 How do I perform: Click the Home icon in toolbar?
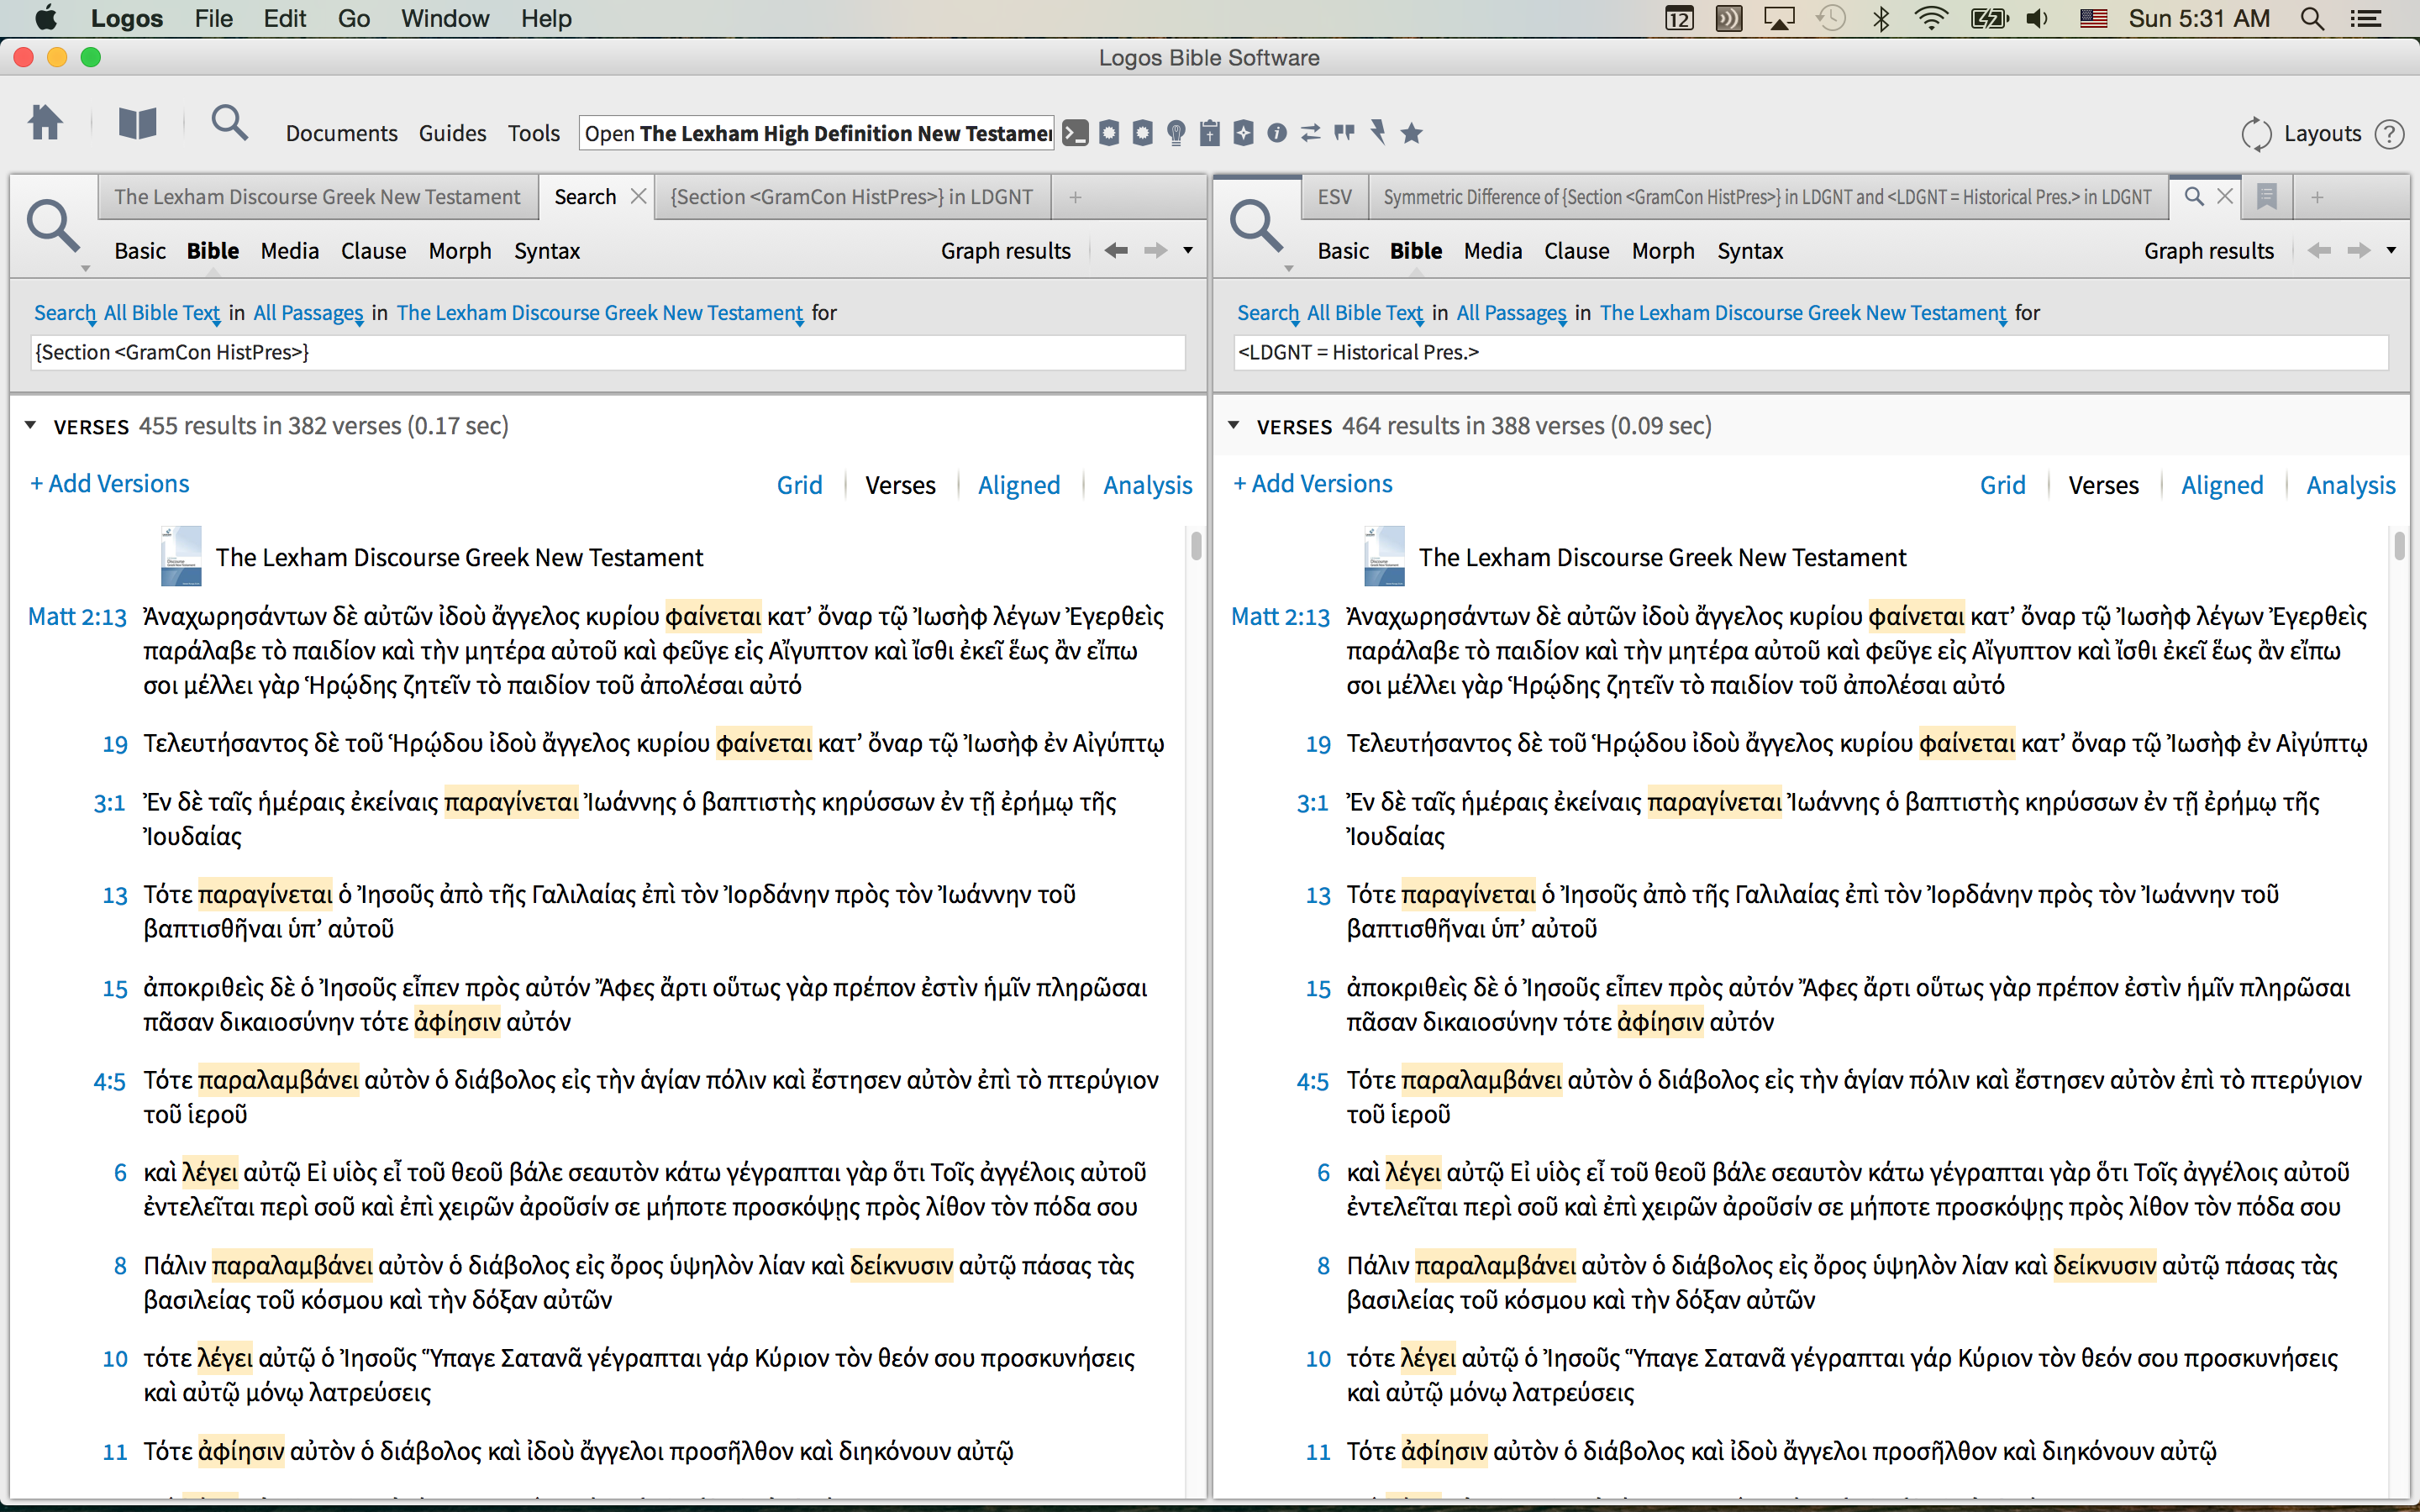[45, 124]
